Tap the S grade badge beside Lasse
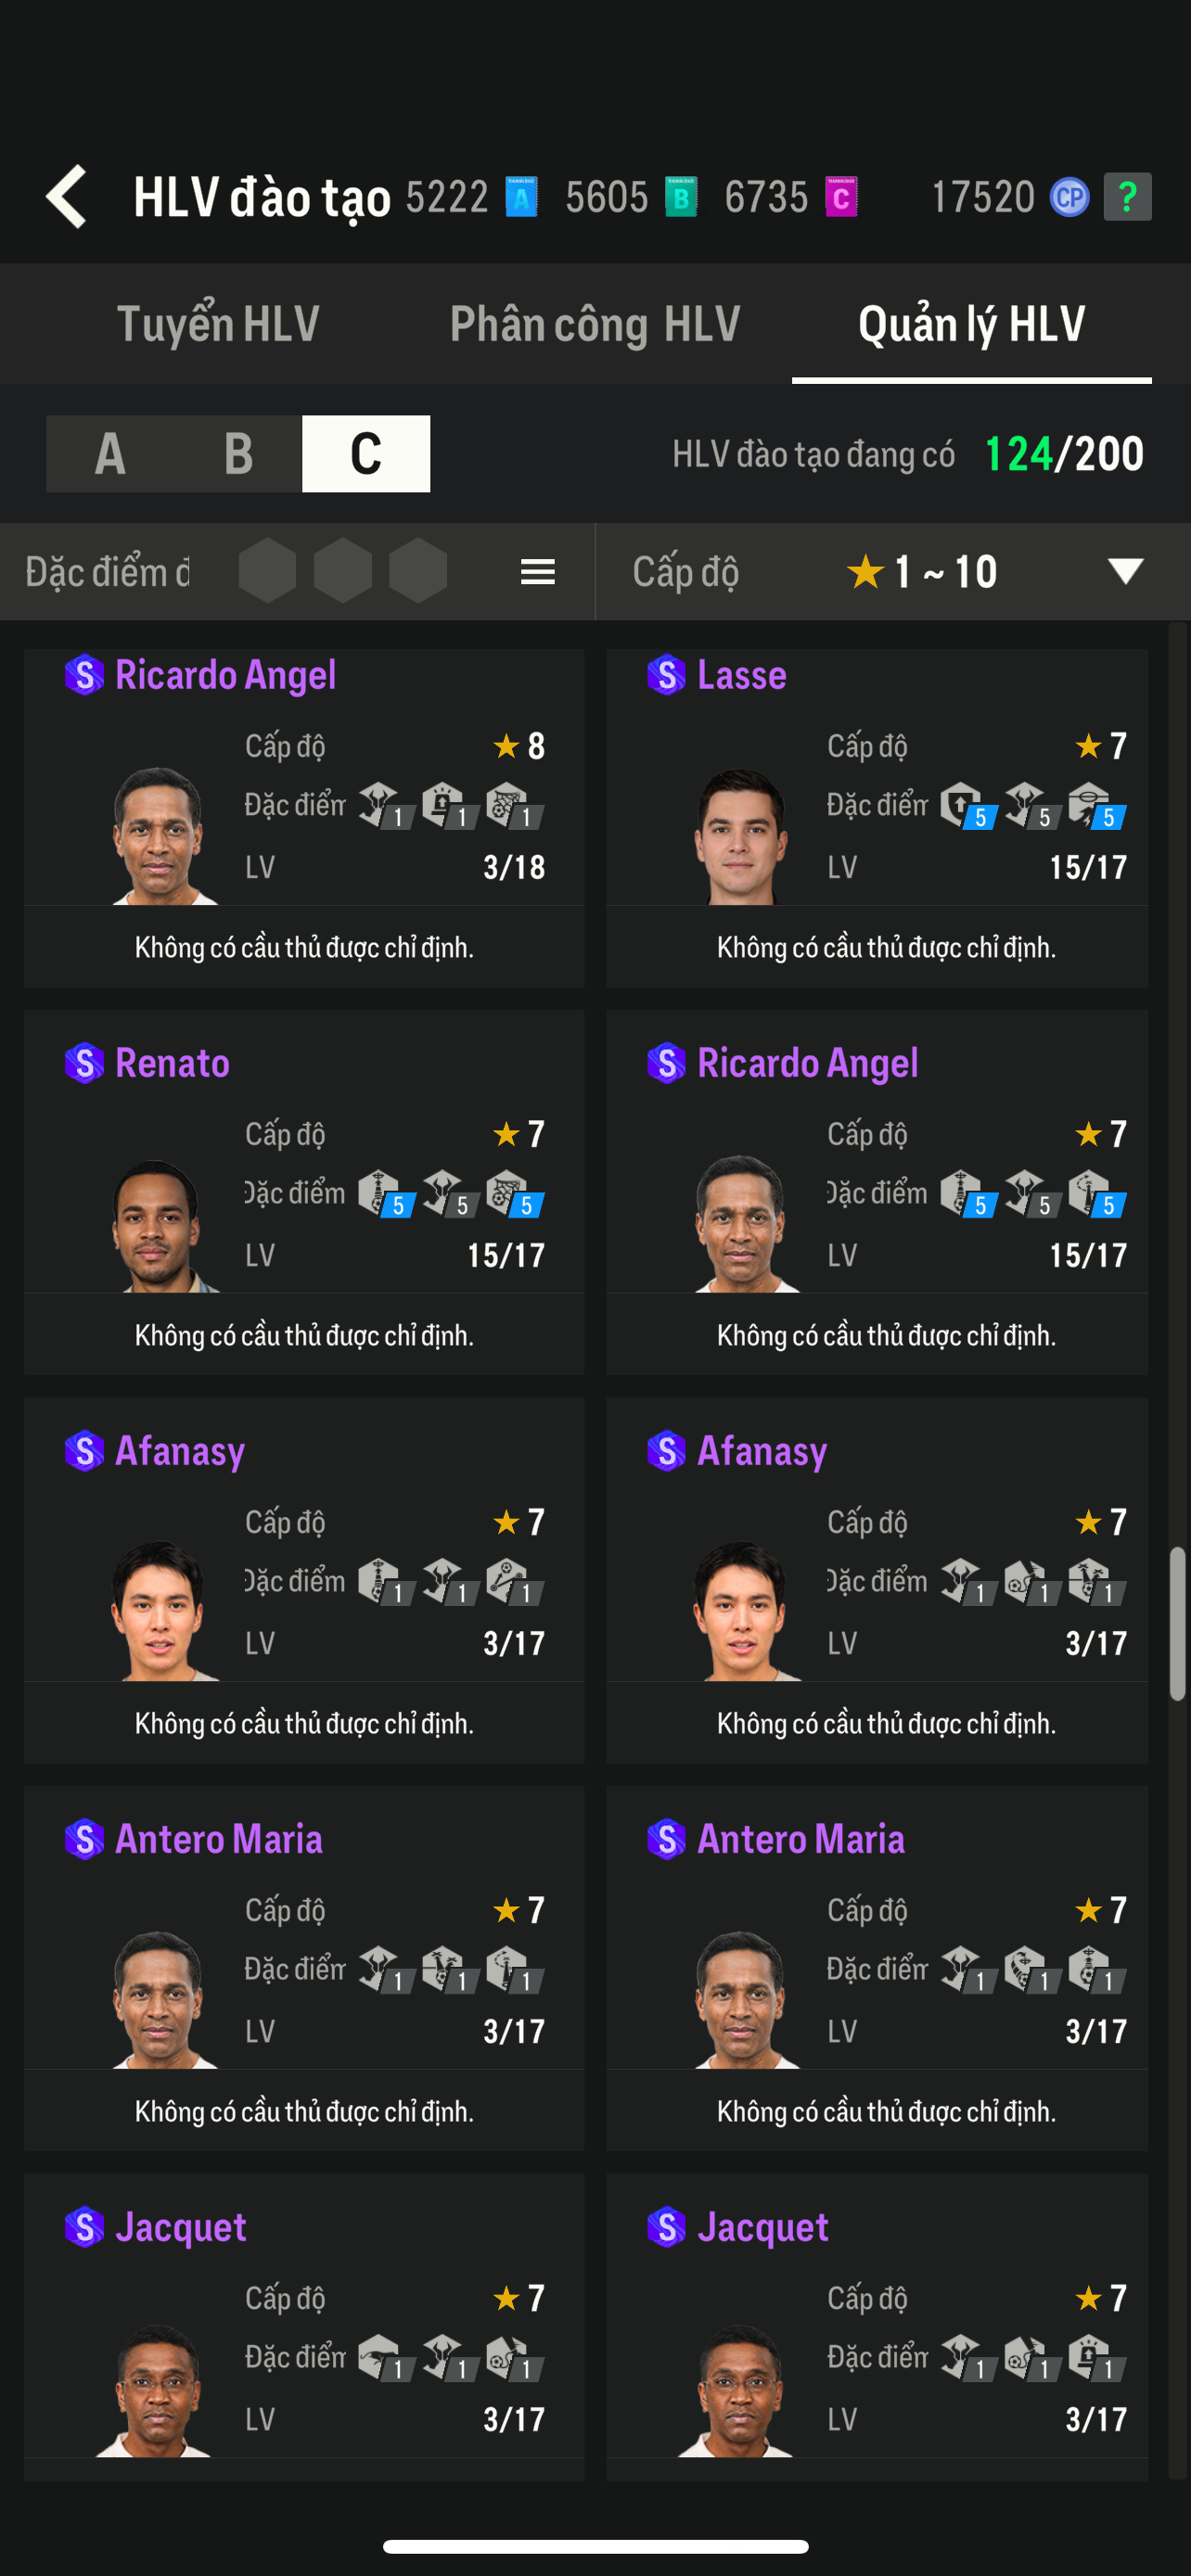The height and width of the screenshot is (2576, 1191). [666, 675]
